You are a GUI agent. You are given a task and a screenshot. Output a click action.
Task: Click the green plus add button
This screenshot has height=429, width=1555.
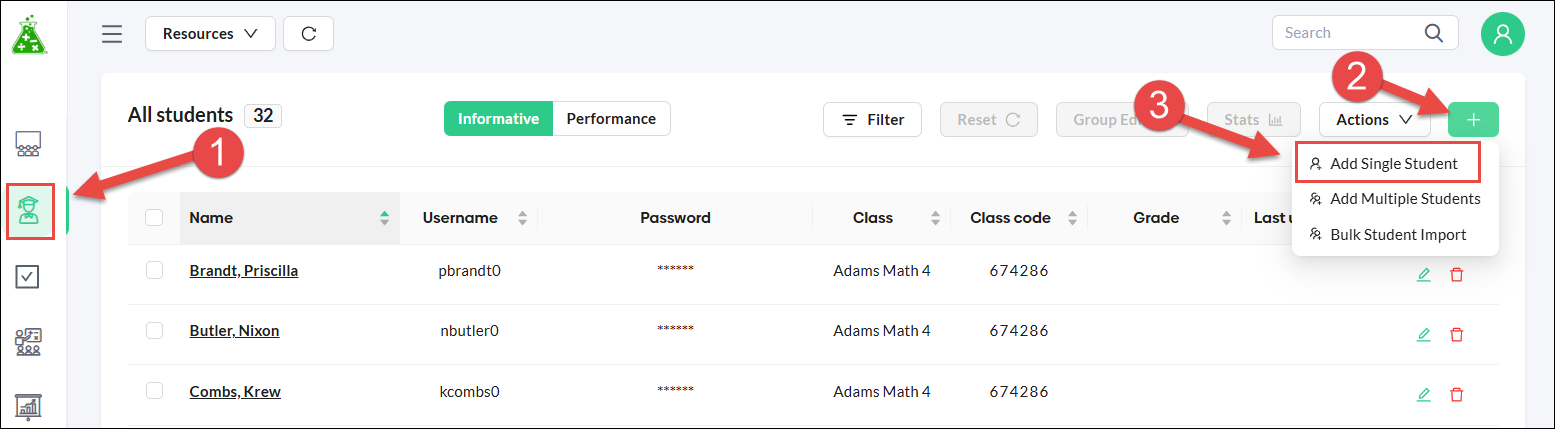[1473, 120]
